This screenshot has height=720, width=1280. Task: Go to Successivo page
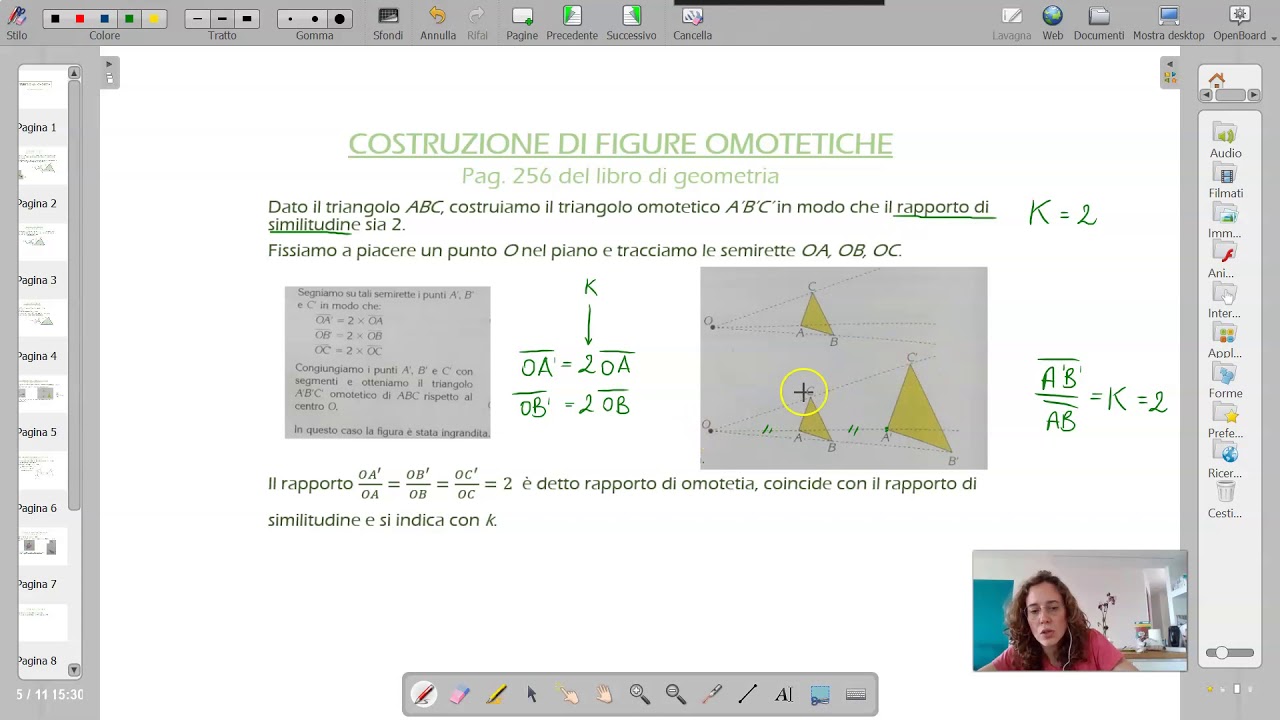coord(631,23)
